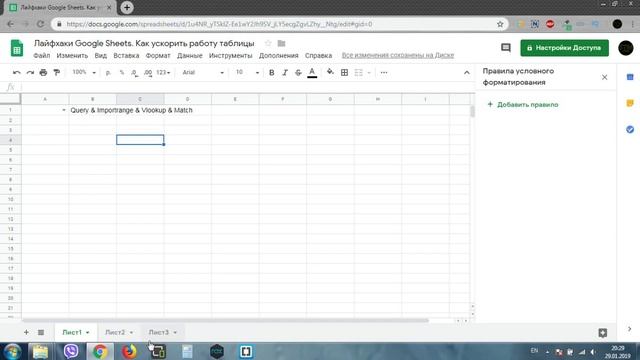
Task: Open the Tasks side panel icon
Action: coord(630,129)
